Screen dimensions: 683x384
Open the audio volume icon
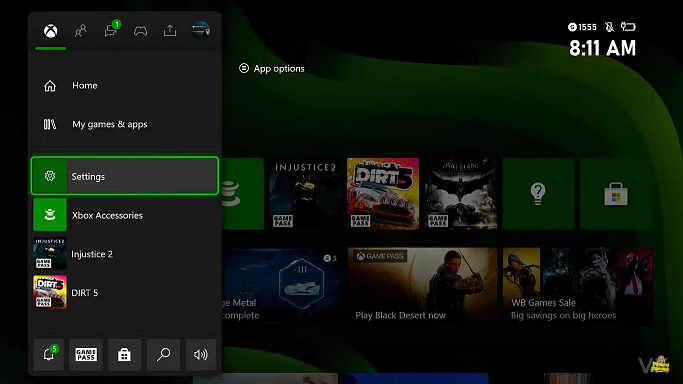click(x=201, y=354)
